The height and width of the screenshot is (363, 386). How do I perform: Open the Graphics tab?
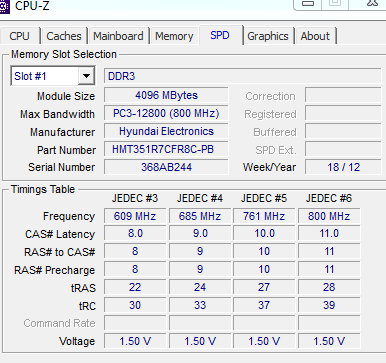(x=268, y=36)
